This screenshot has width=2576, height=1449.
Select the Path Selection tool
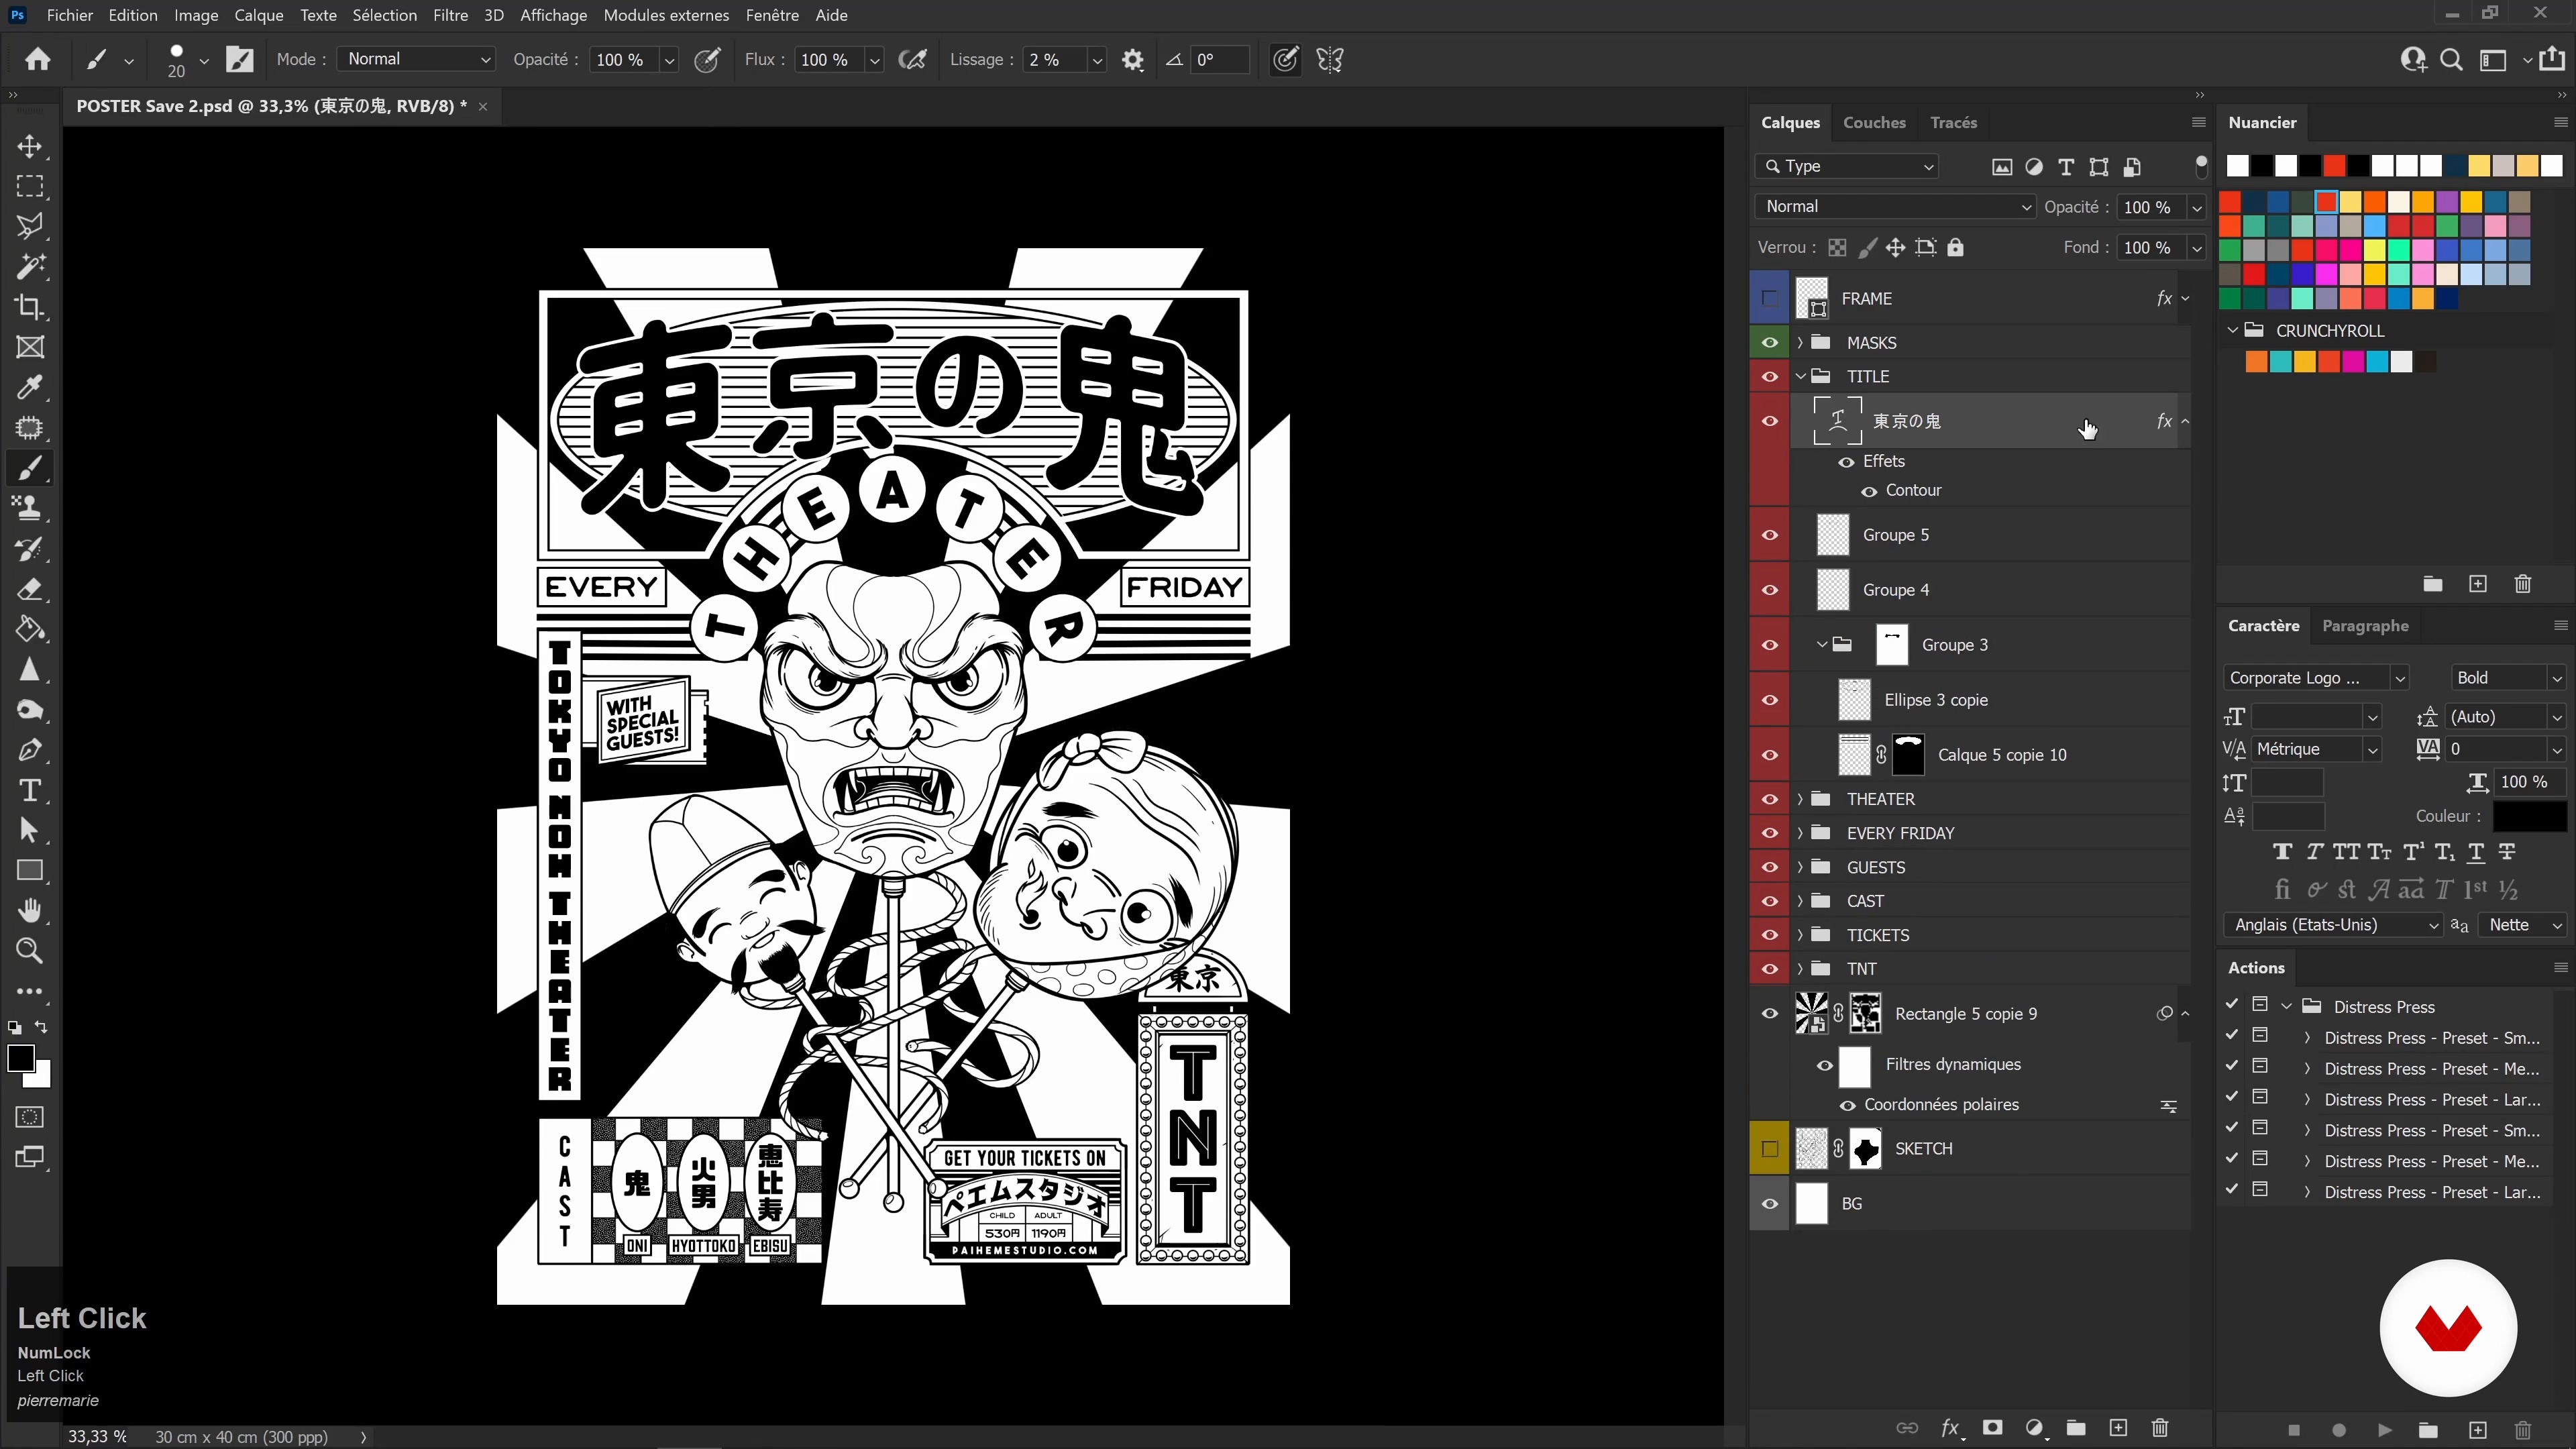click(30, 830)
